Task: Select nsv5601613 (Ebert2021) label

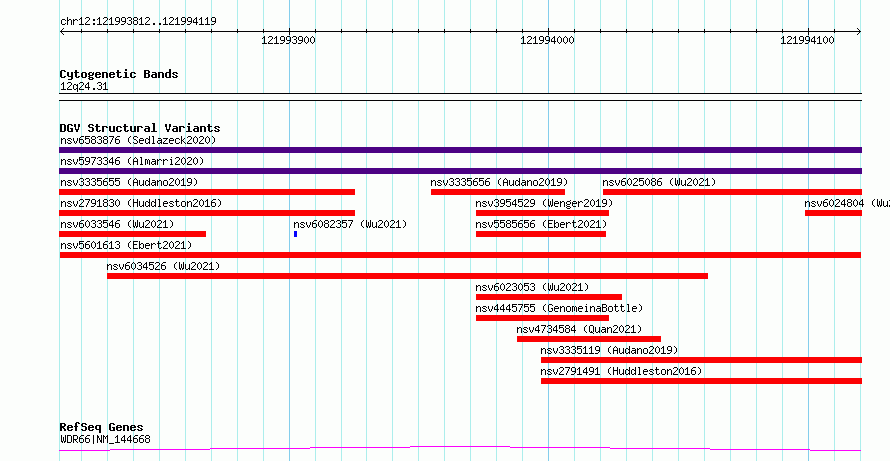Action: click(x=126, y=245)
